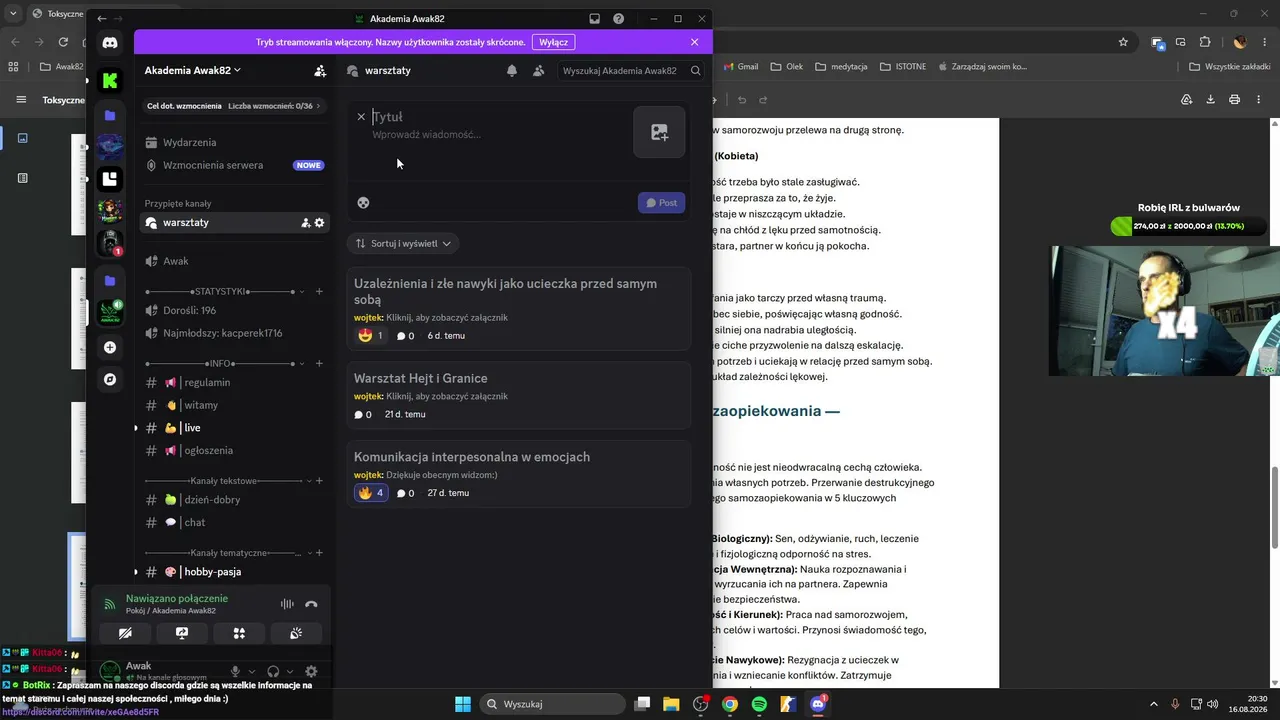Click the Add a Server plus icon

tap(110, 347)
